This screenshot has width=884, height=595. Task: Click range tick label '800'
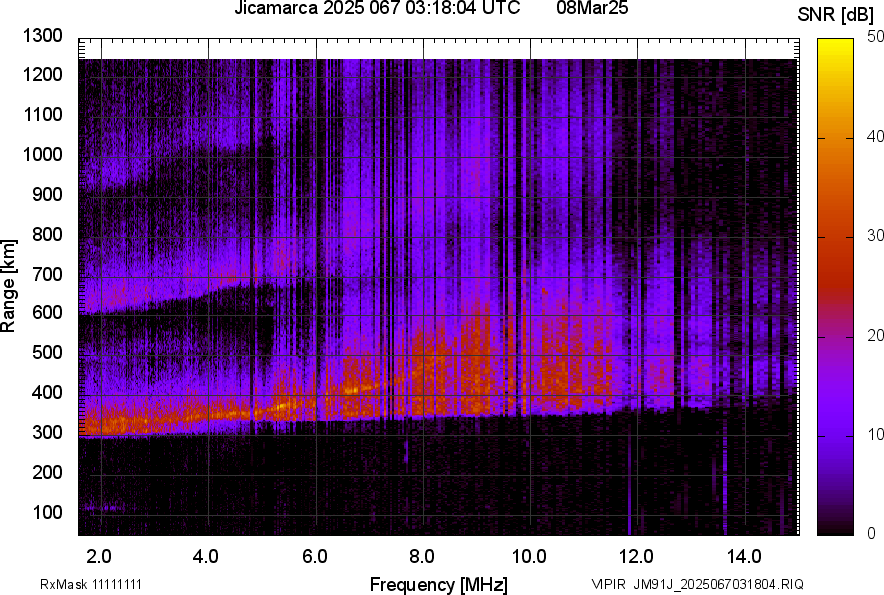(47, 234)
